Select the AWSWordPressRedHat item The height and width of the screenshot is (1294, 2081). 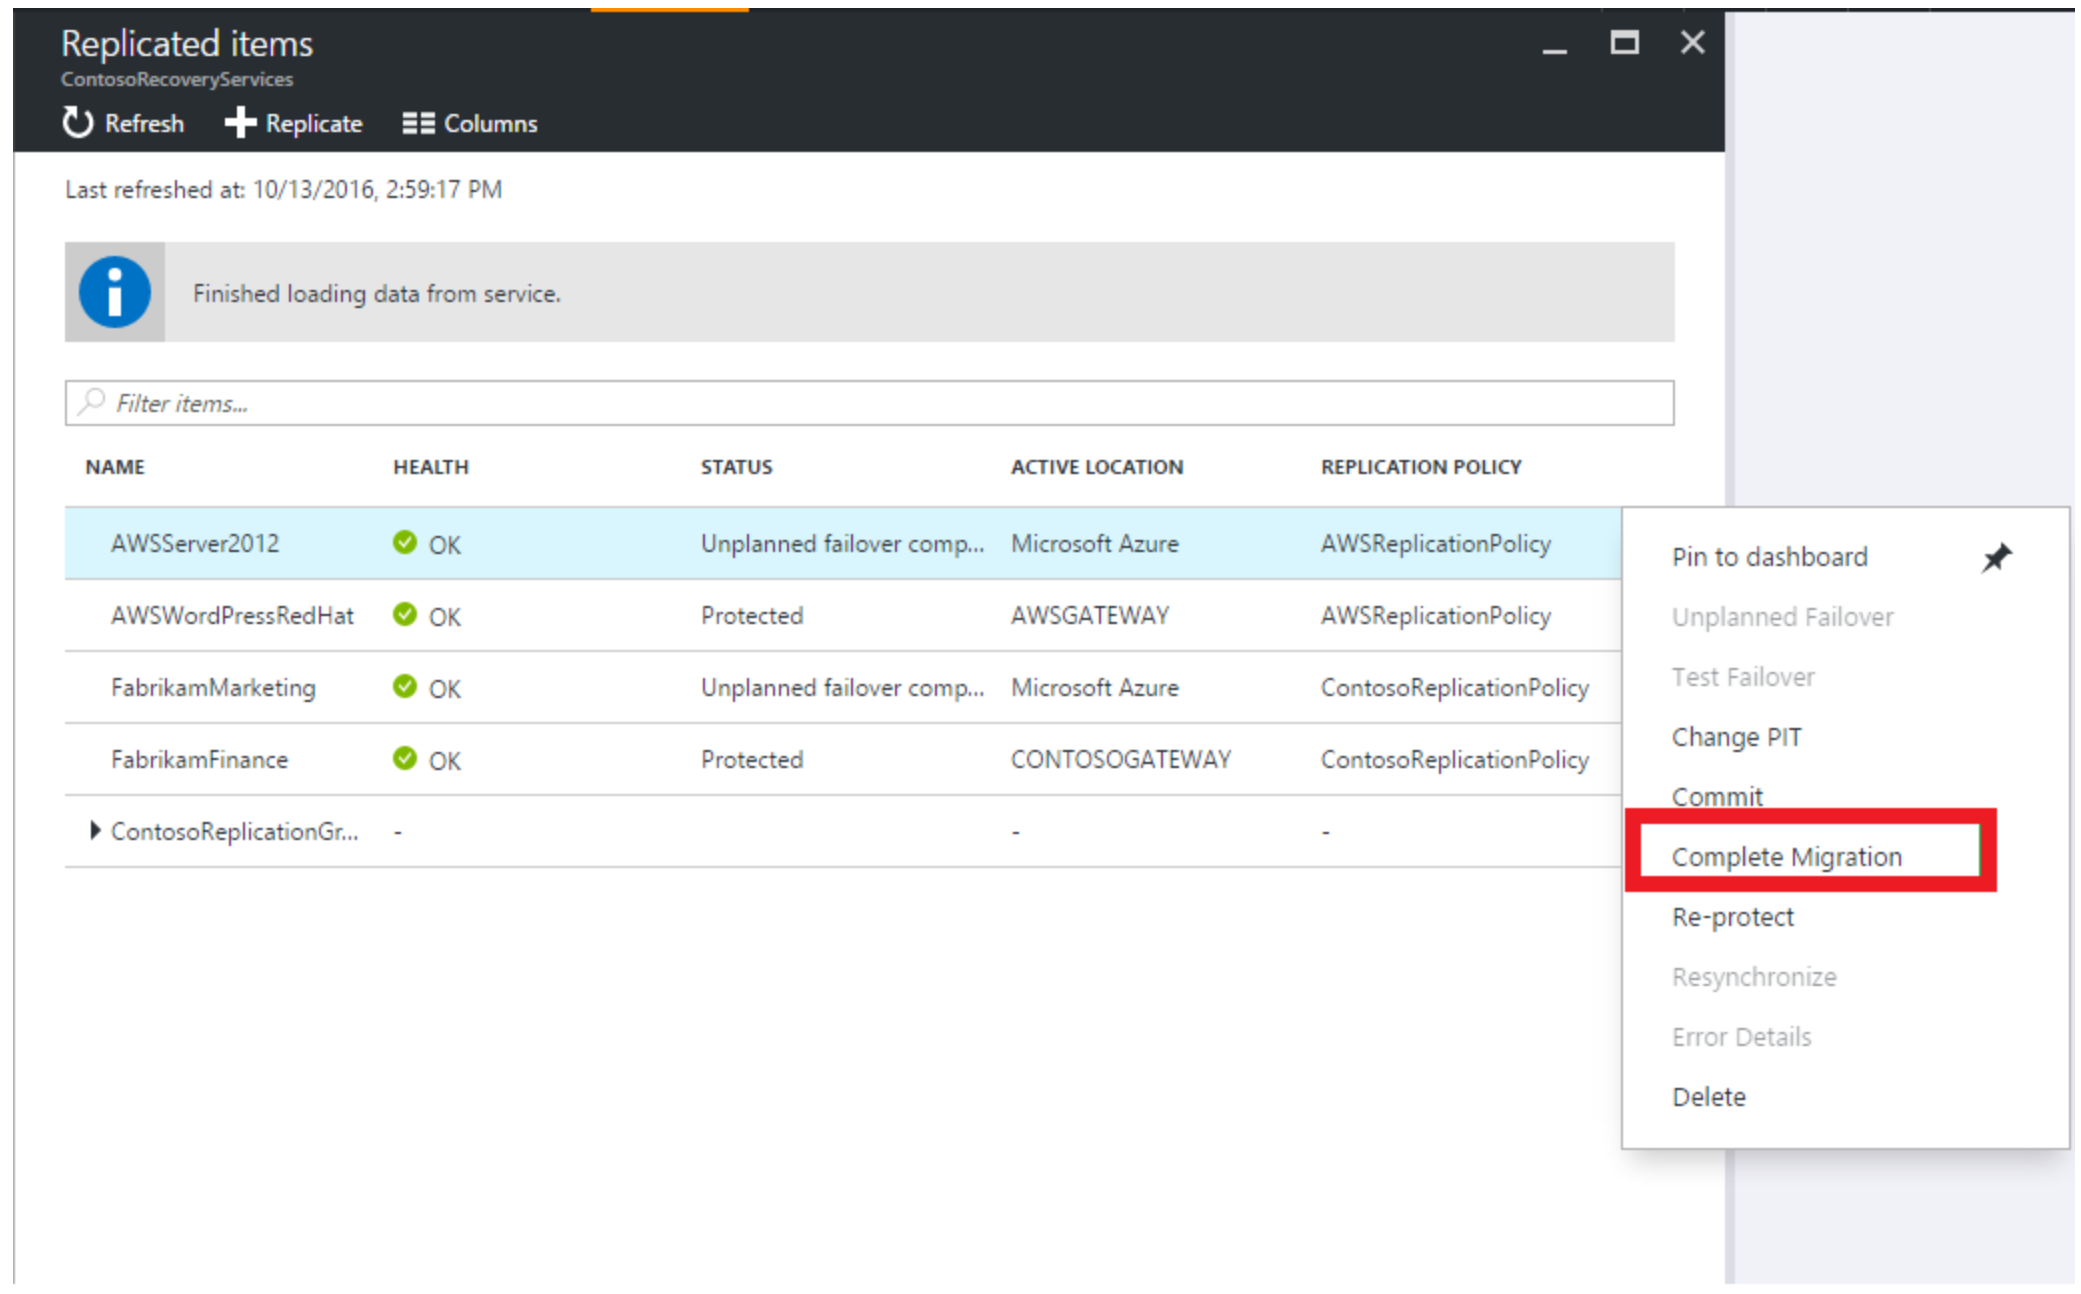232,615
